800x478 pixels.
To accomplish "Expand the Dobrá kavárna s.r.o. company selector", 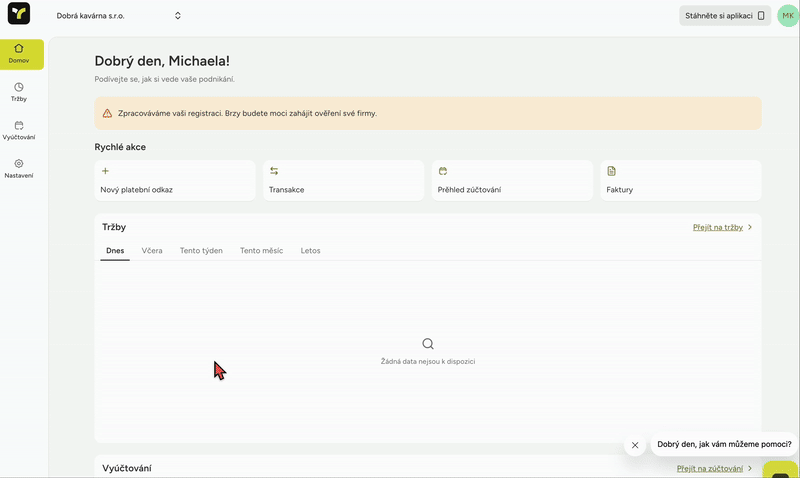I will pos(119,16).
